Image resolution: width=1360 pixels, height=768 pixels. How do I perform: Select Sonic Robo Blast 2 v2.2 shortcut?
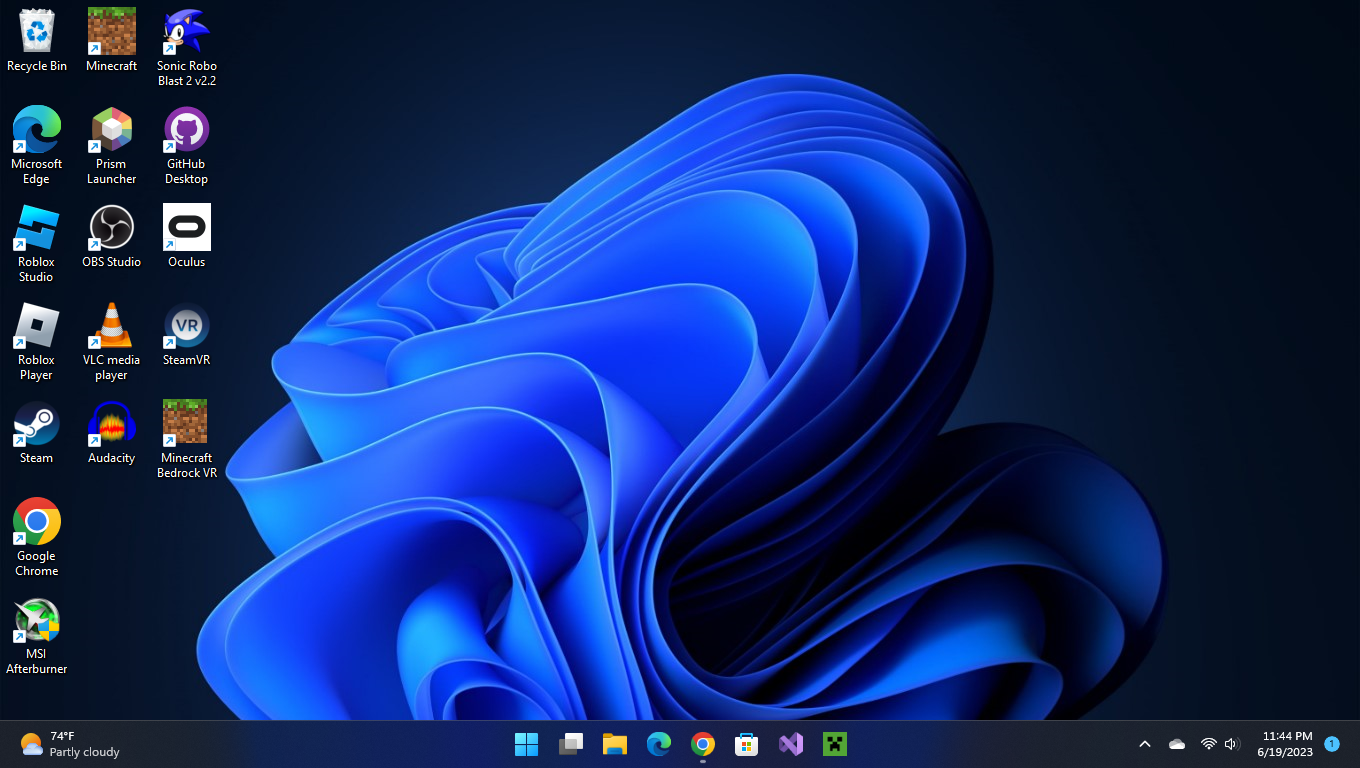(x=187, y=48)
